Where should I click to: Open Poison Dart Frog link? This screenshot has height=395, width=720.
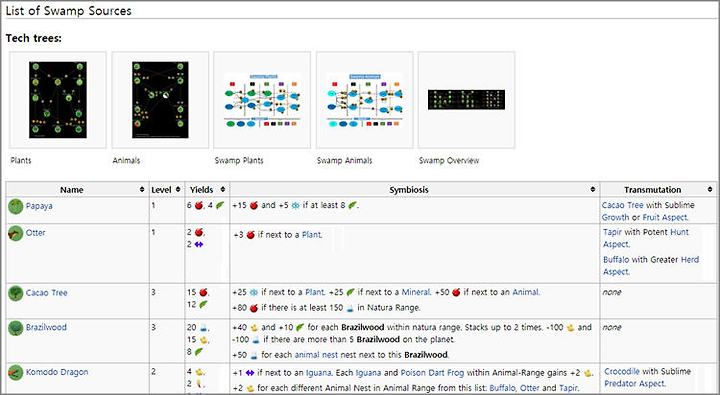click(x=432, y=372)
